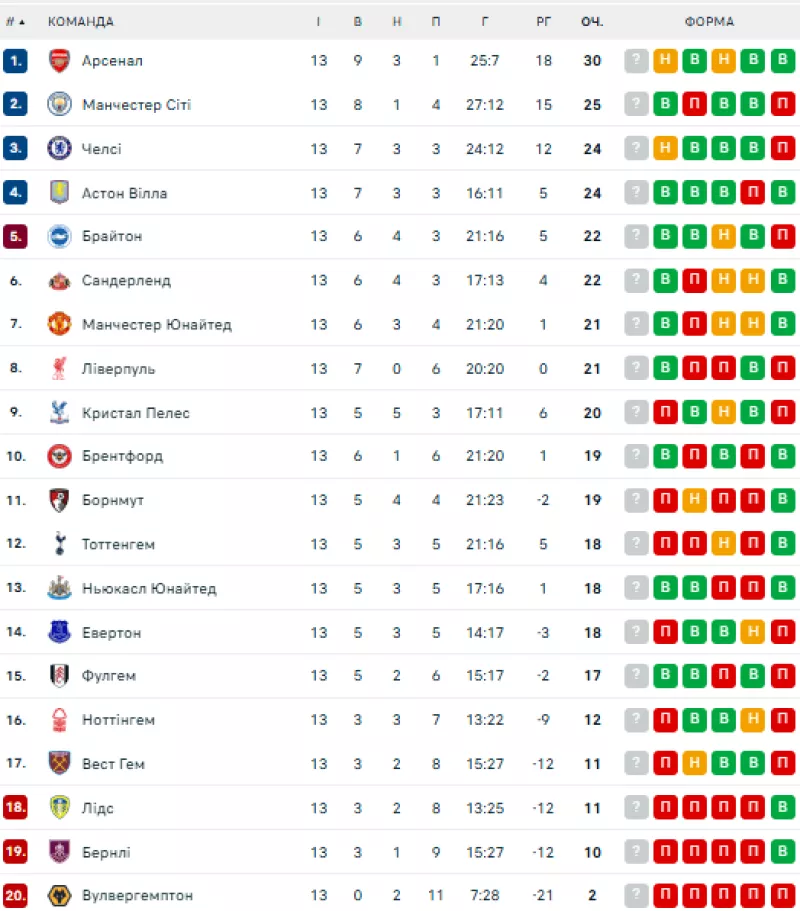Sort by the РГ goal difference header

coord(543,21)
